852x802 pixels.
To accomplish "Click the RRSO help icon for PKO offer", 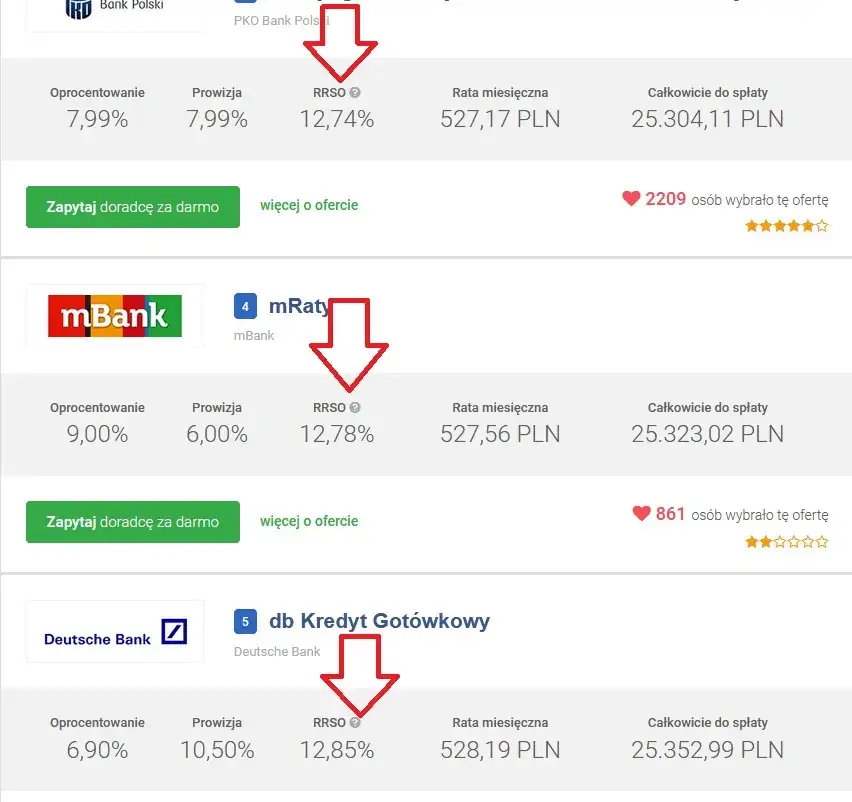I will pos(355,93).
